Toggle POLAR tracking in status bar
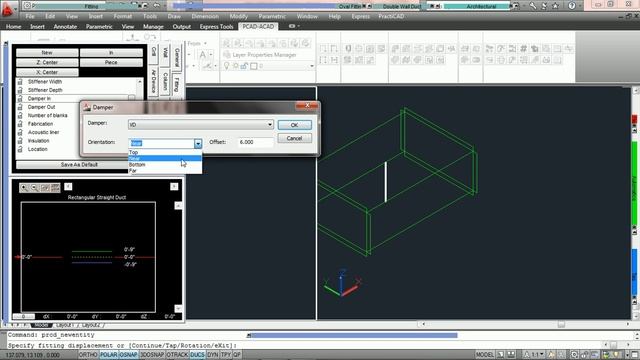 point(108,355)
